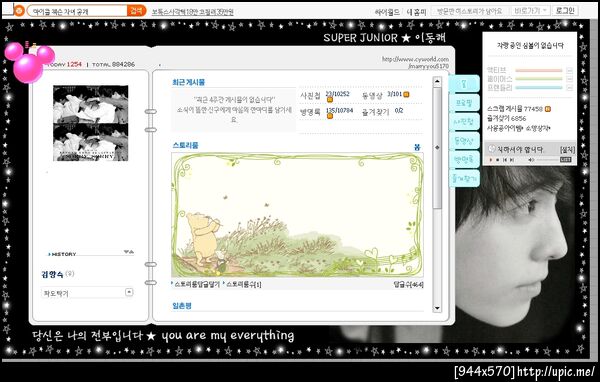This screenshot has height=382, width=600.
Task: Click the small box beside 액티브 bar
Action: point(569,70)
